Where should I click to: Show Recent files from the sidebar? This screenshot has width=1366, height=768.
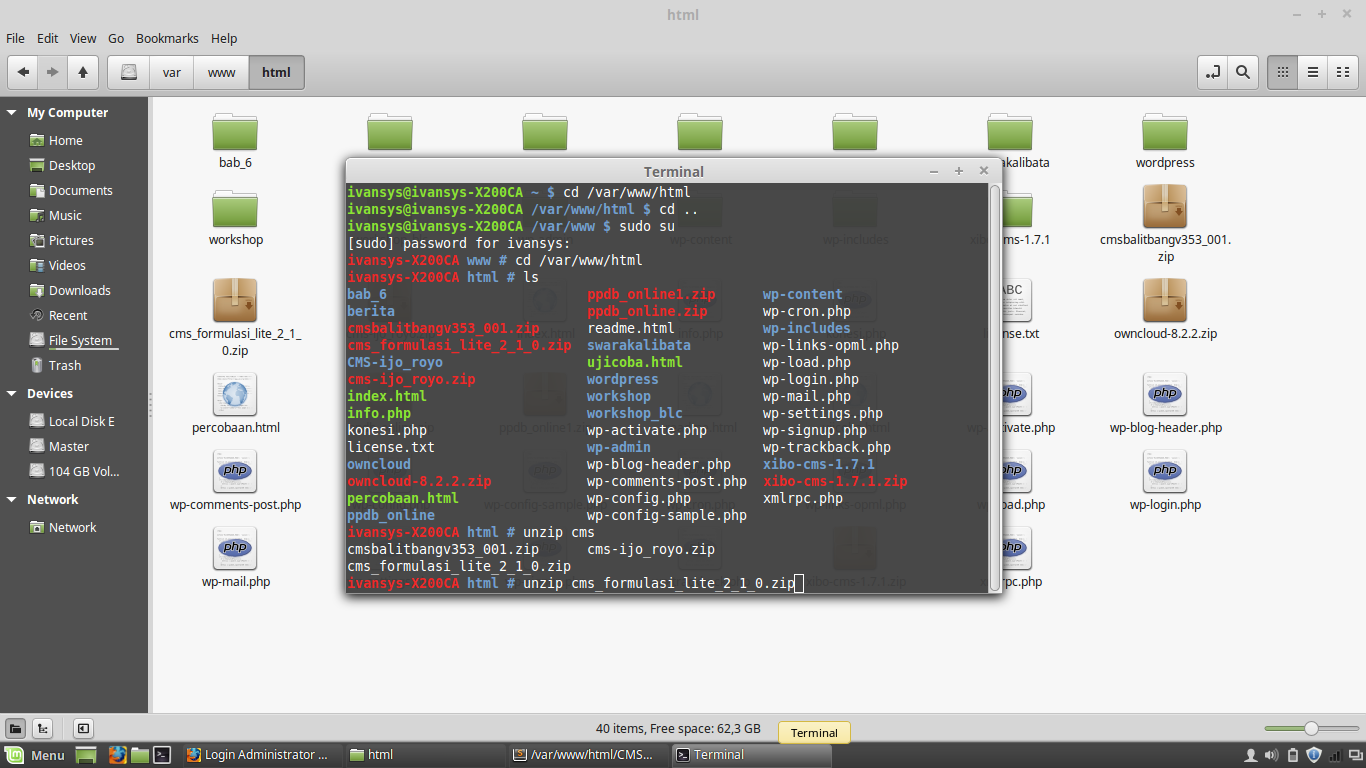[x=68, y=316]
